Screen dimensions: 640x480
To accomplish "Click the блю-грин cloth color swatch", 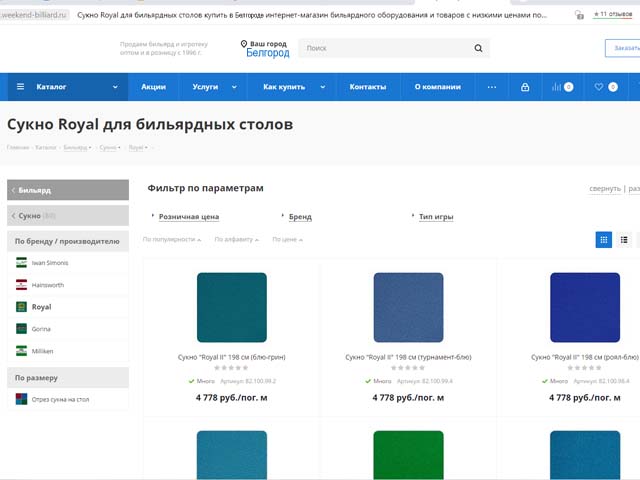I will tap(232, 307).
